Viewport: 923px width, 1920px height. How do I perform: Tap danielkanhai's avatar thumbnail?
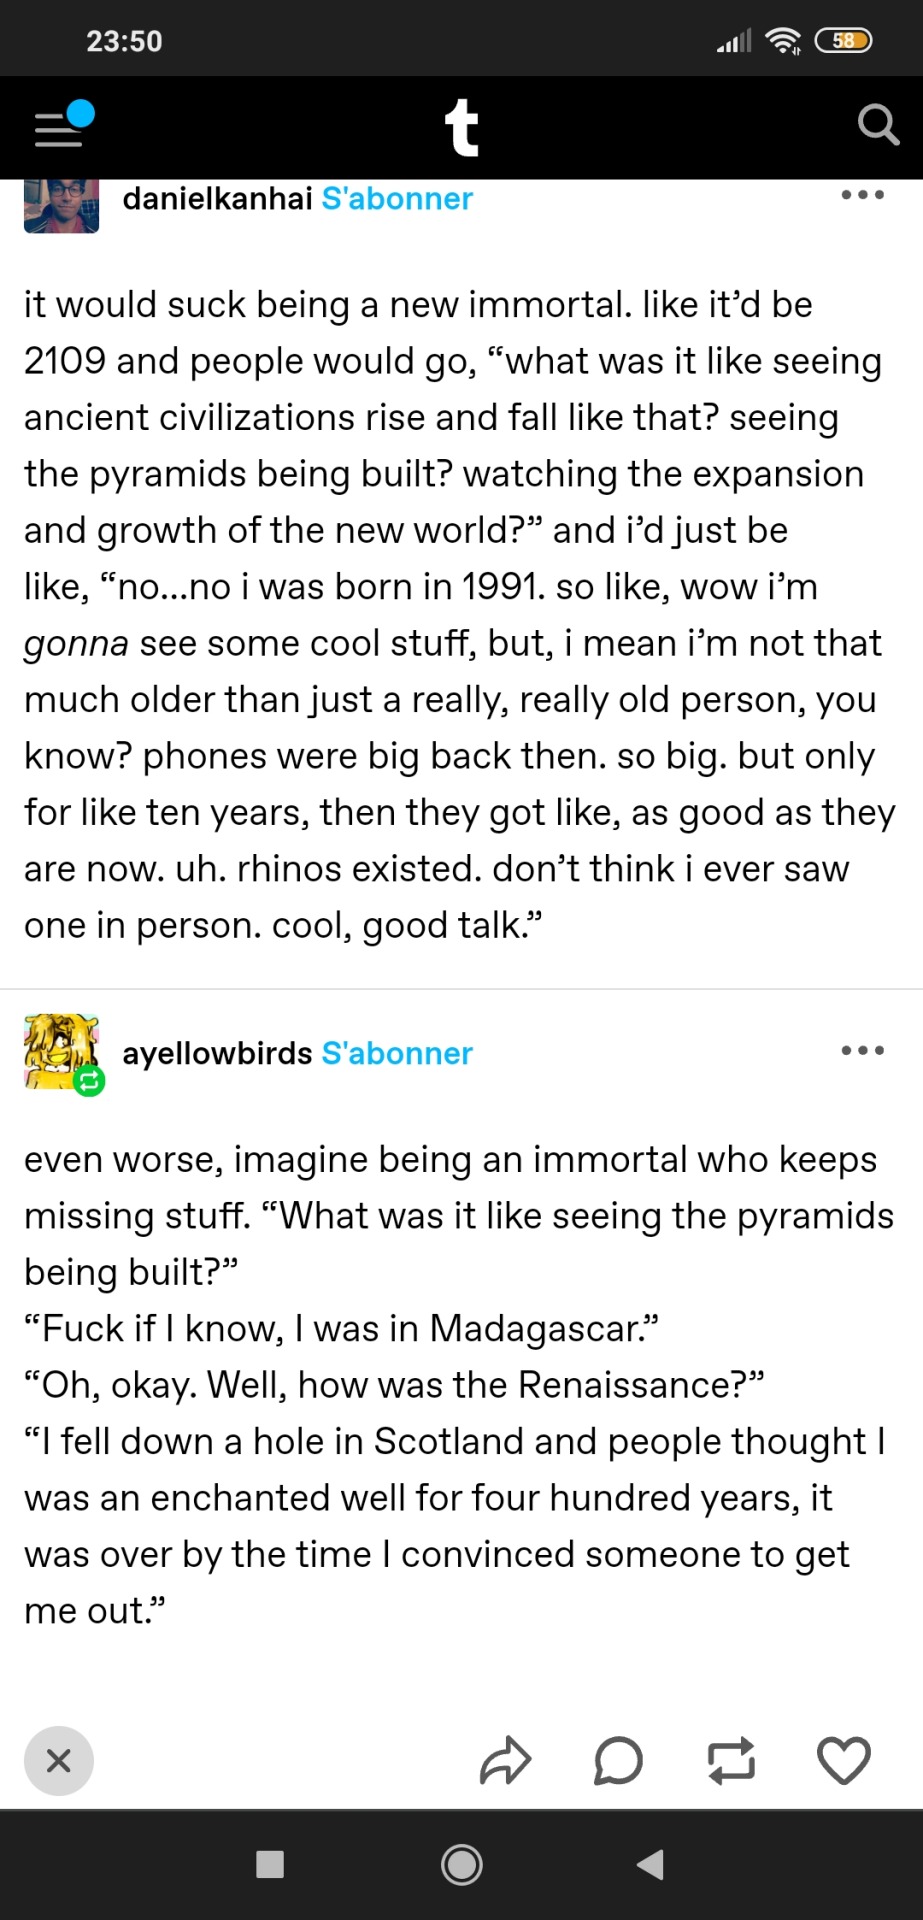[x=61, y=205]
